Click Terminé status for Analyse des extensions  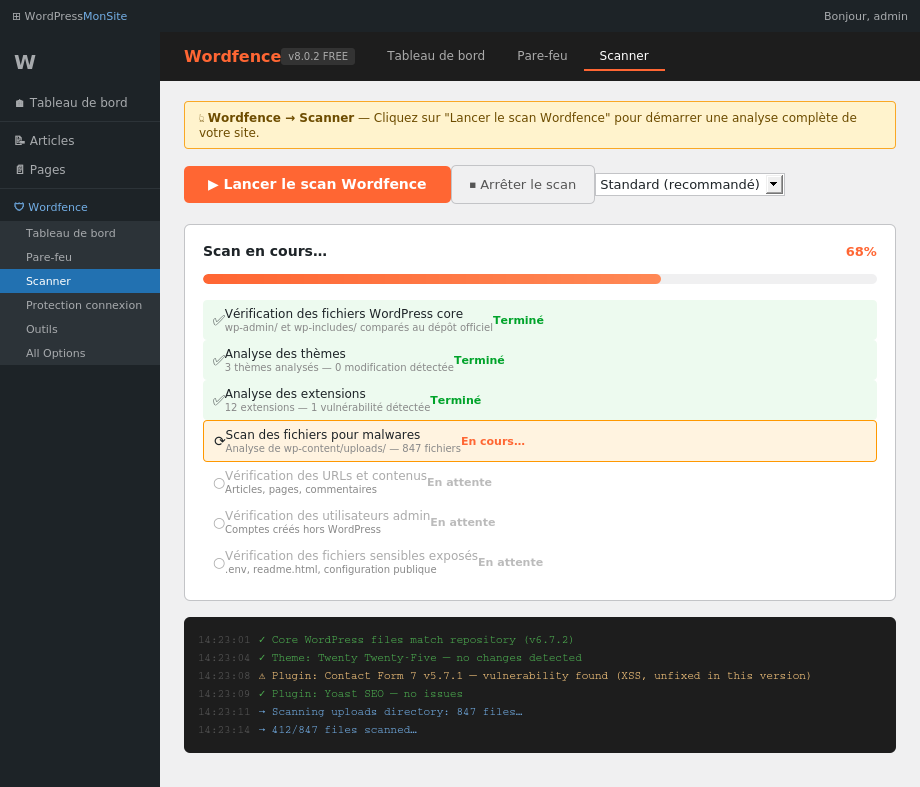pyautogui.click(x=455, y=400)
